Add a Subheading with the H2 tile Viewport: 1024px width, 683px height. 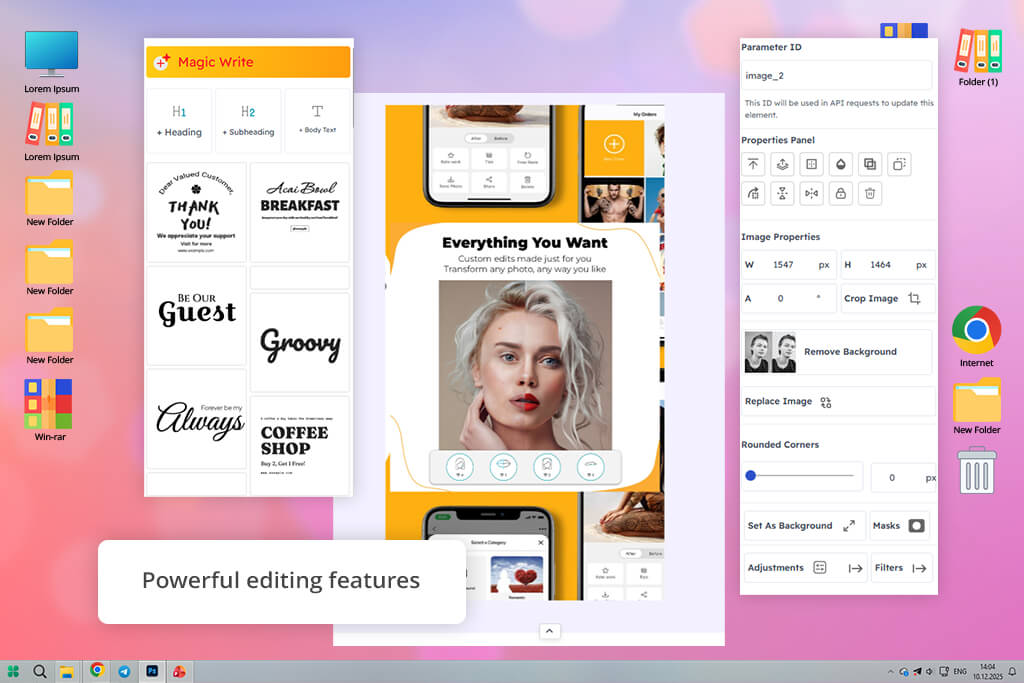(248, 121)
